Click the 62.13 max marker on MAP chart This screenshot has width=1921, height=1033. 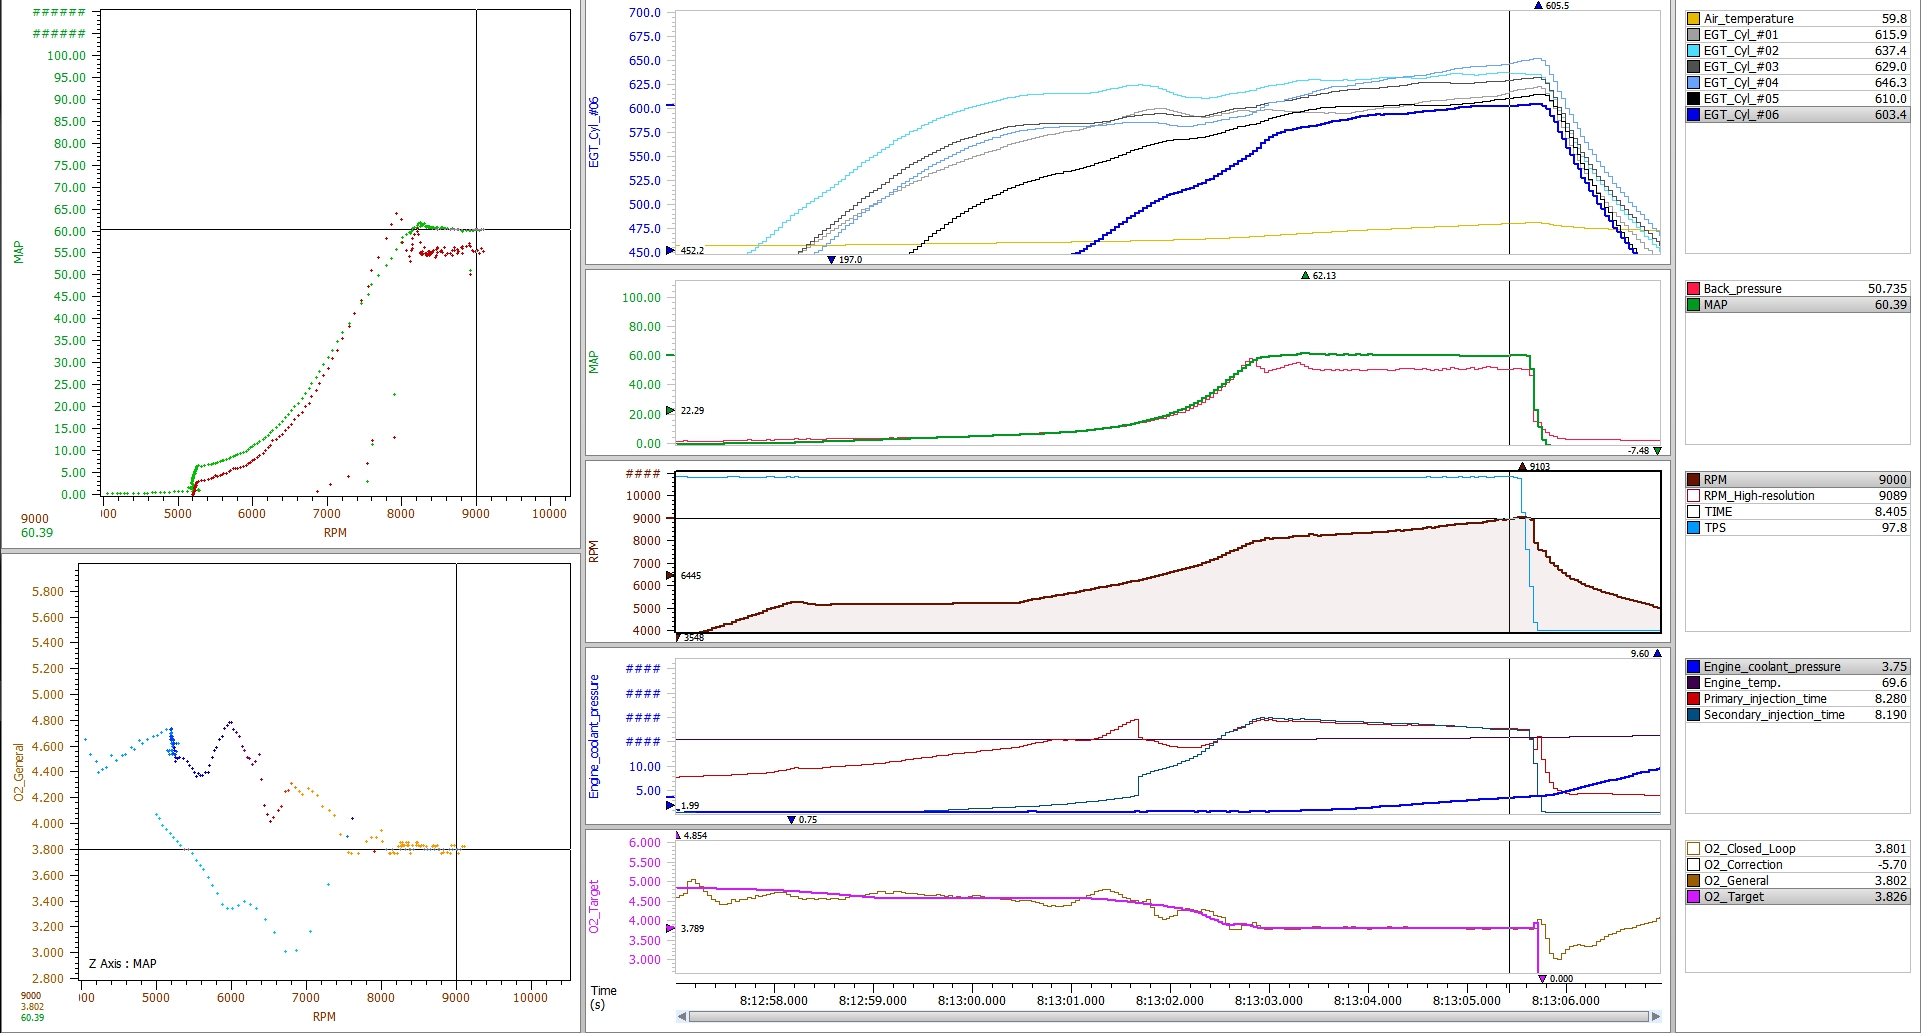(x=1305, y=276)
